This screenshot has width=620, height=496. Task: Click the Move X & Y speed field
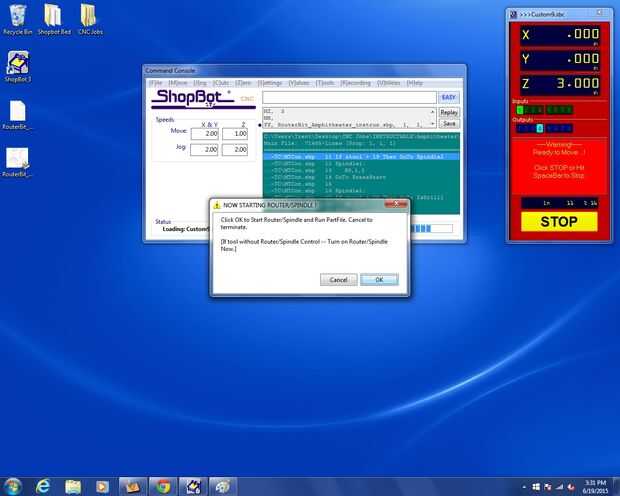[204, 134]
